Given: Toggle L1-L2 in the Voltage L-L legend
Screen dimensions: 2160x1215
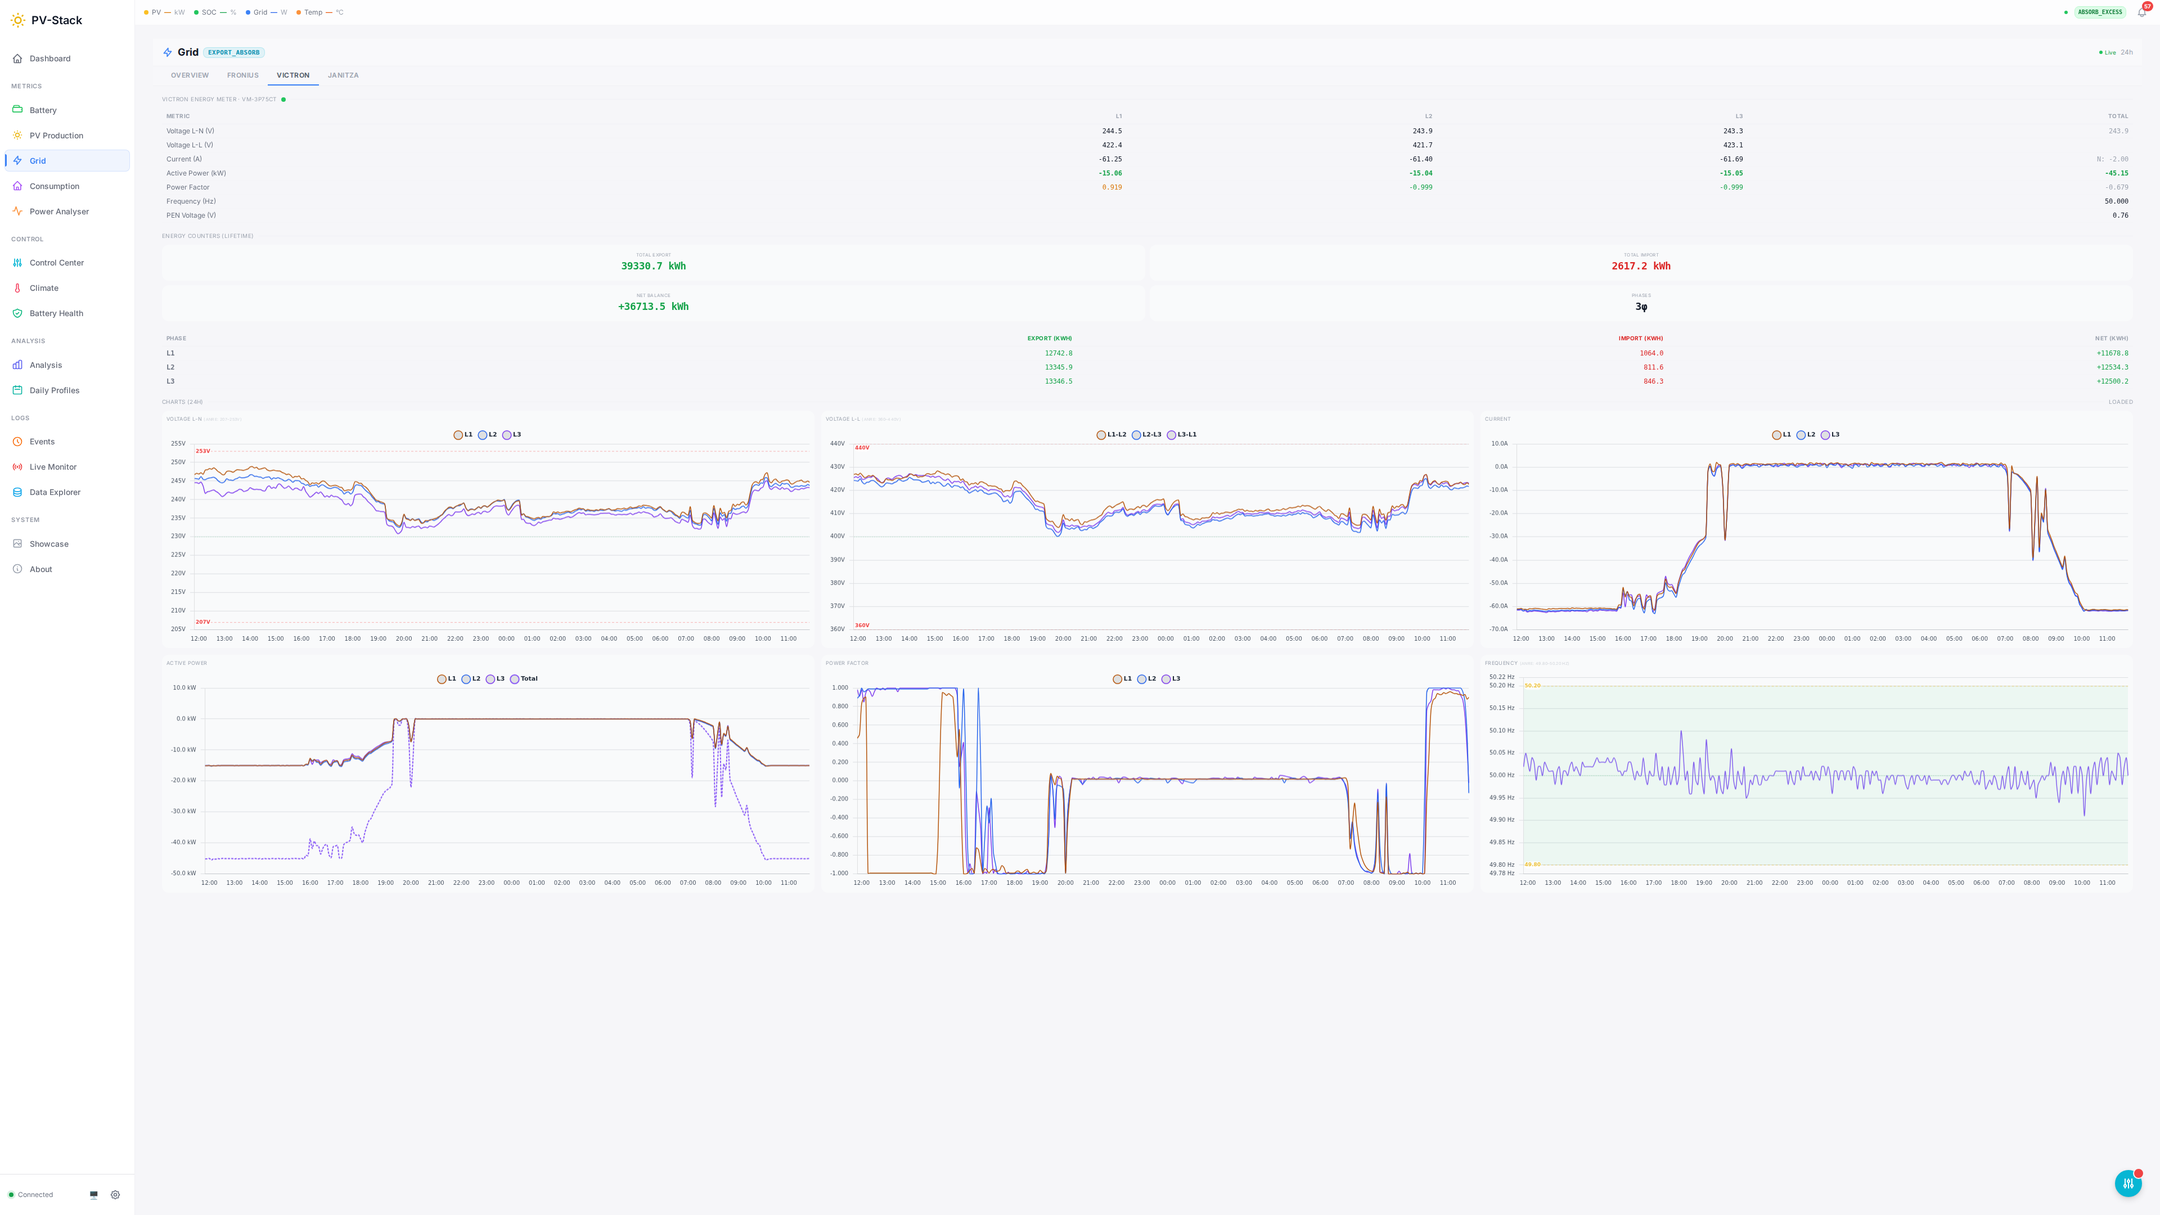Looking at the screenshot, I should (1113, 434).
